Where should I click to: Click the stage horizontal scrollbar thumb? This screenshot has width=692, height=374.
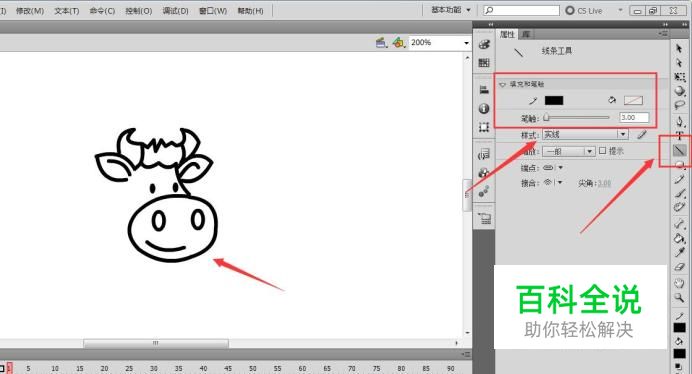click(156, 343)
